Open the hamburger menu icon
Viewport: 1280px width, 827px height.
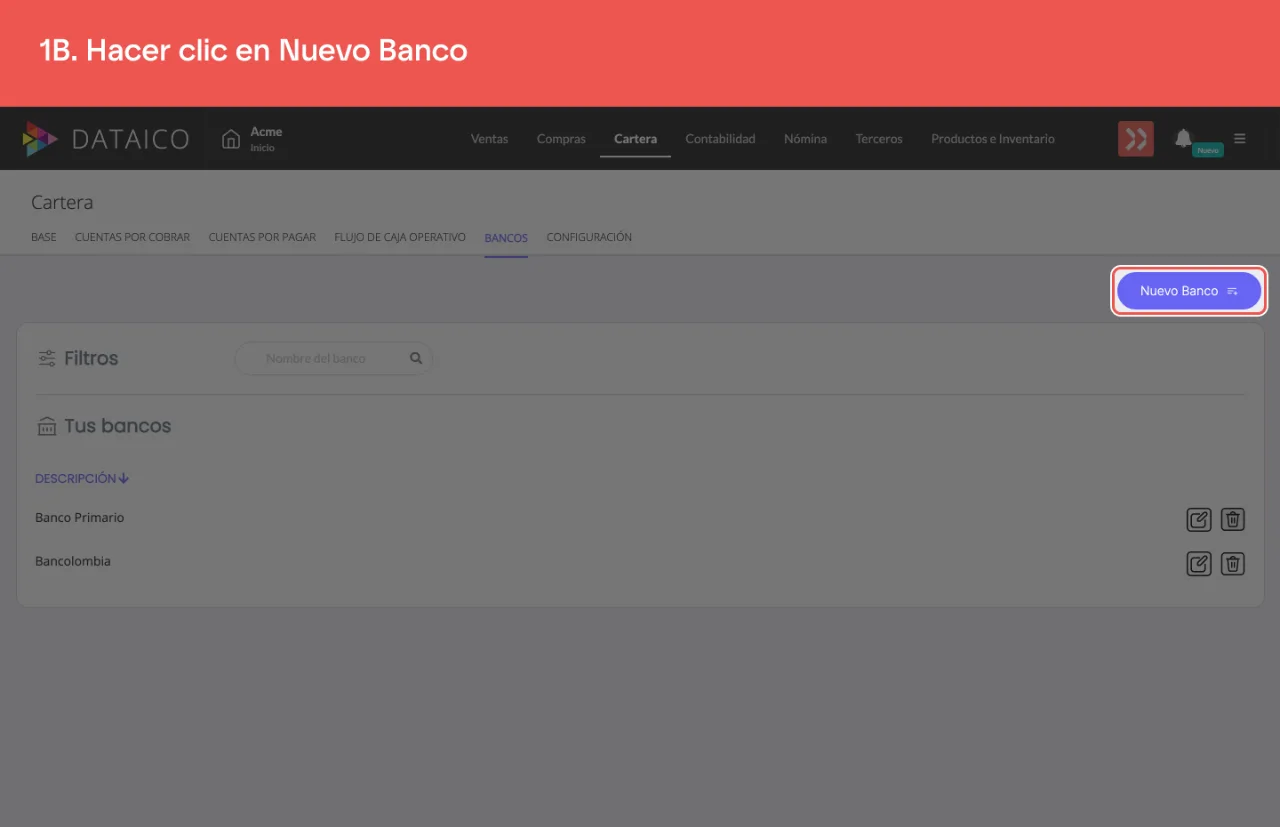(x=1240, y=139)
